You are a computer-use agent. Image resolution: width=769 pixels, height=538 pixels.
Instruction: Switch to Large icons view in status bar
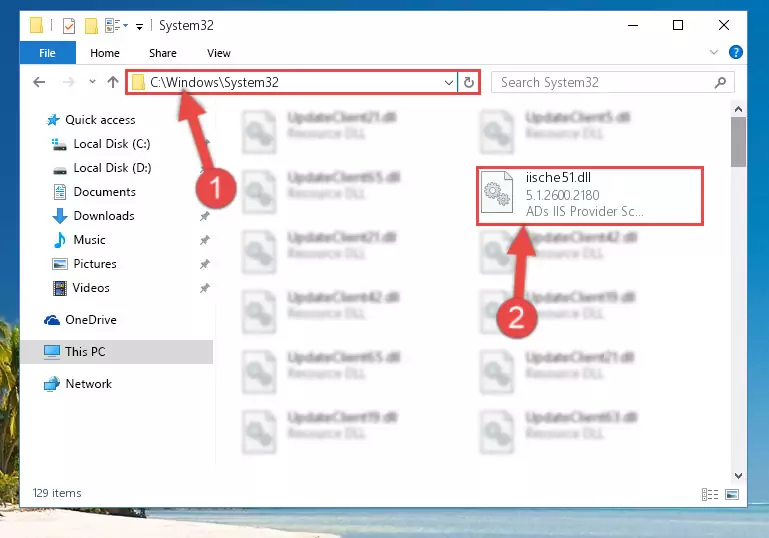tap(732, 494)
